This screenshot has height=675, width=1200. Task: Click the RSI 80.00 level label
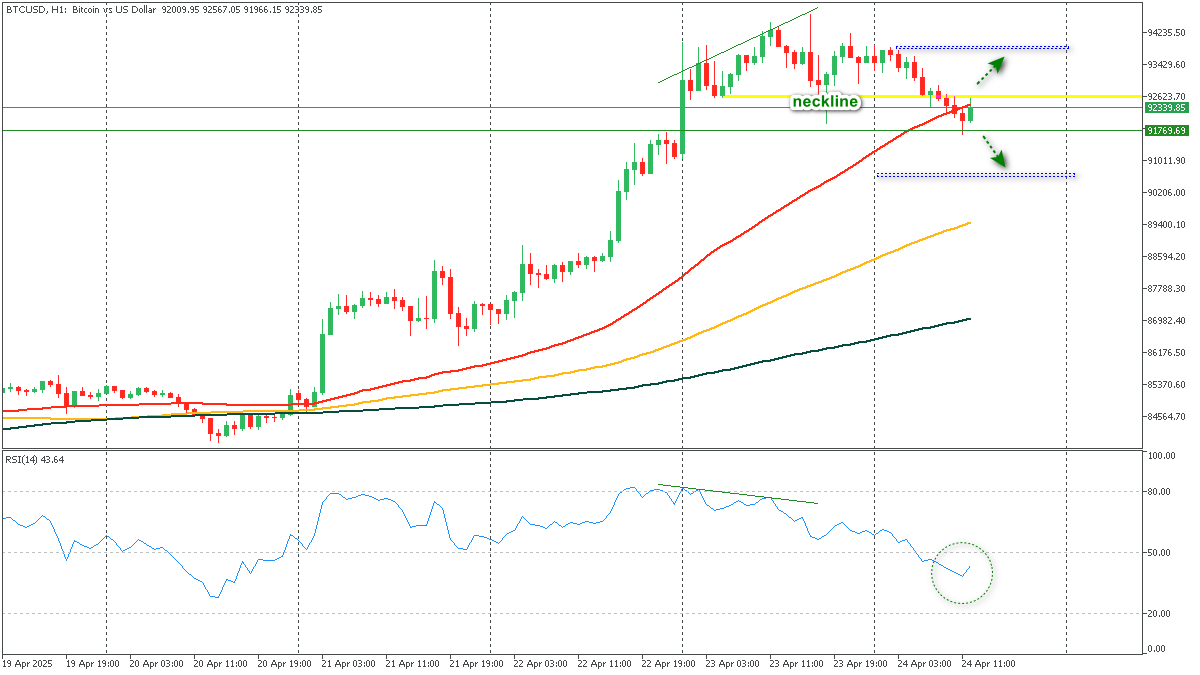(1160, 491)
